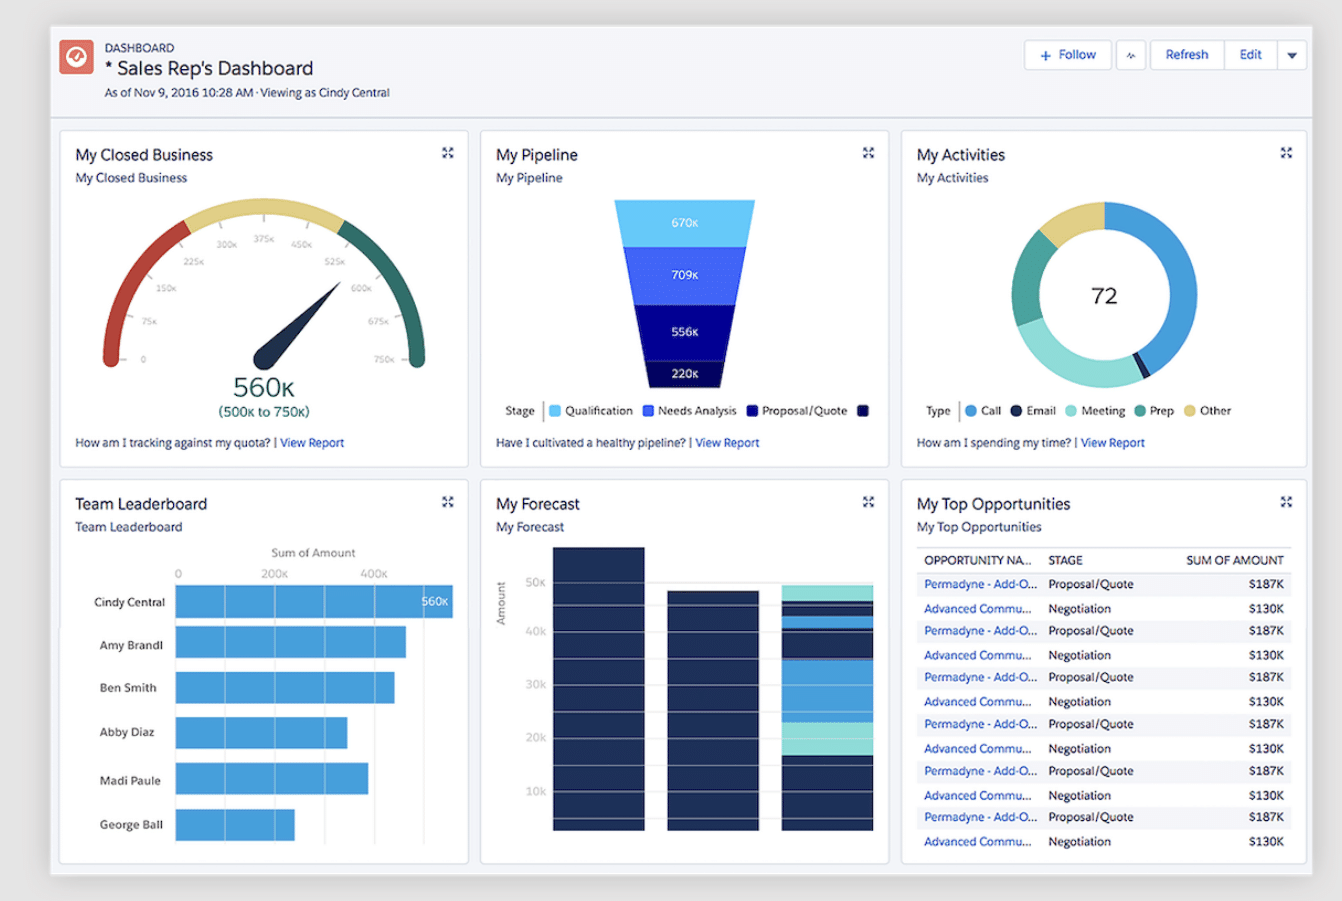Expand the My Top Opportunities widget
The height and width of the screenshot is (901, 1342).
pos(1285,501)
